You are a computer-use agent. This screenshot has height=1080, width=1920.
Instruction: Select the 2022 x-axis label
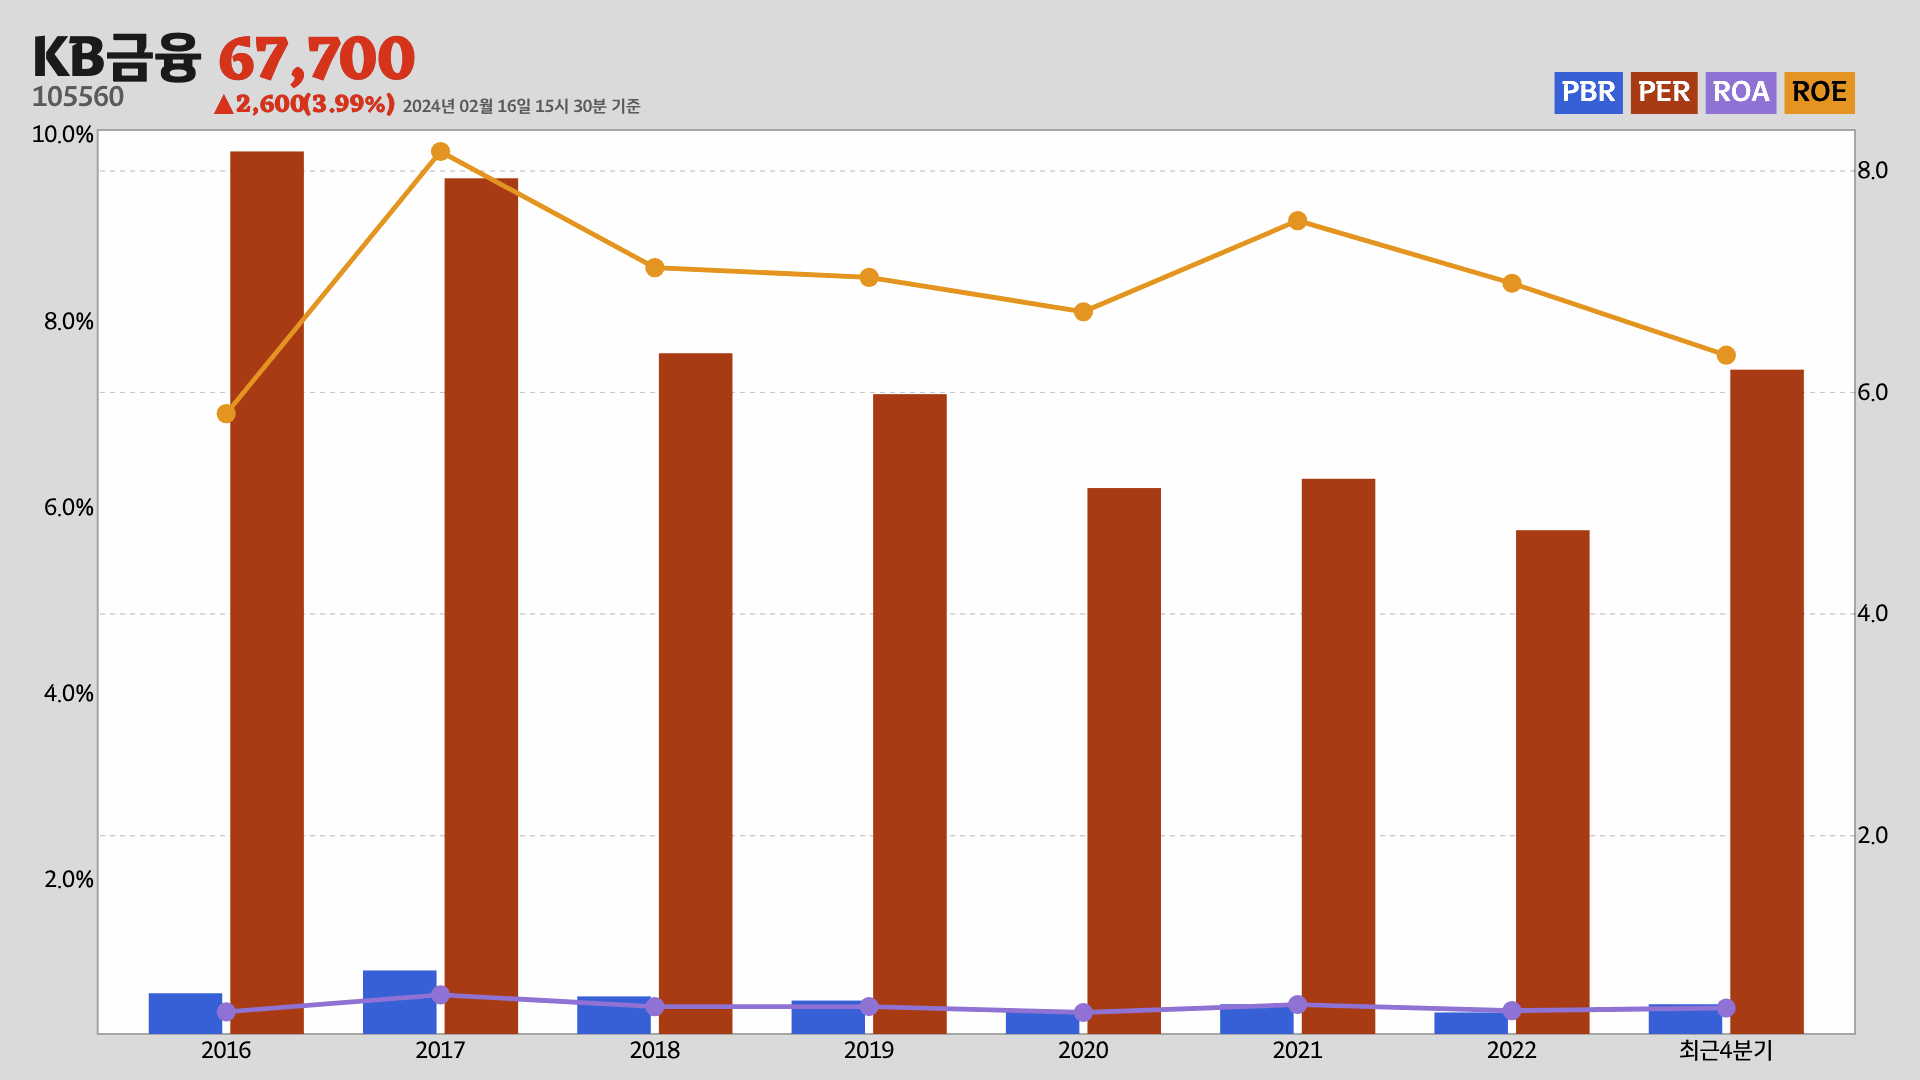[x=1512, y=1051]
